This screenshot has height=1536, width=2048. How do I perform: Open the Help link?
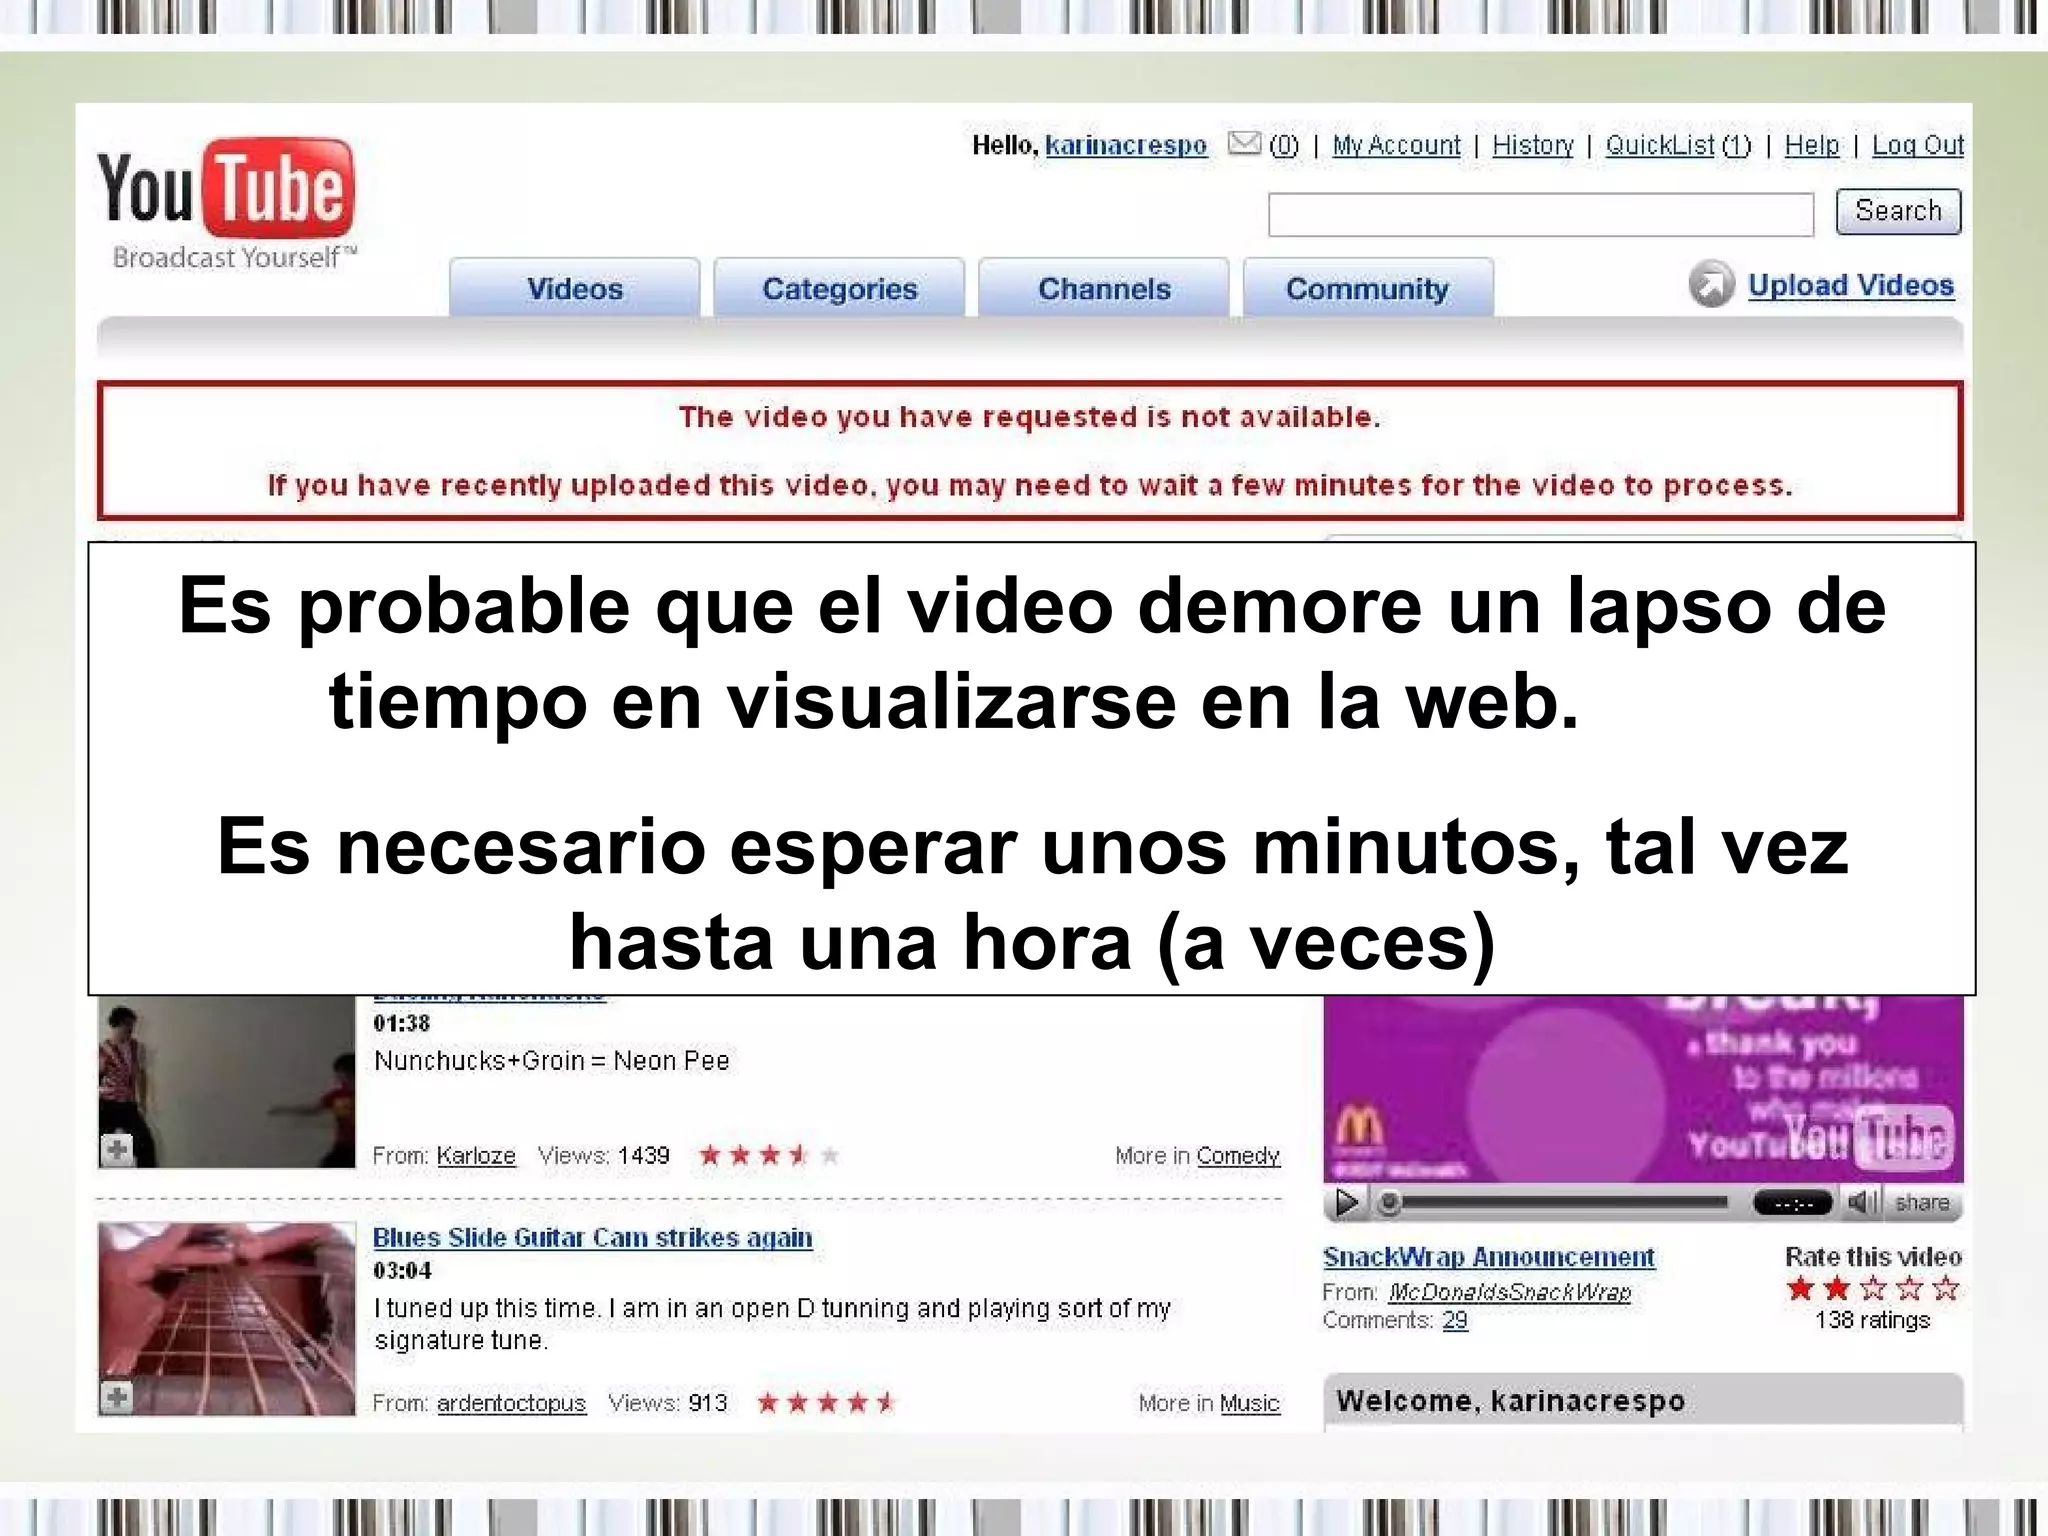coord(1812,146)
